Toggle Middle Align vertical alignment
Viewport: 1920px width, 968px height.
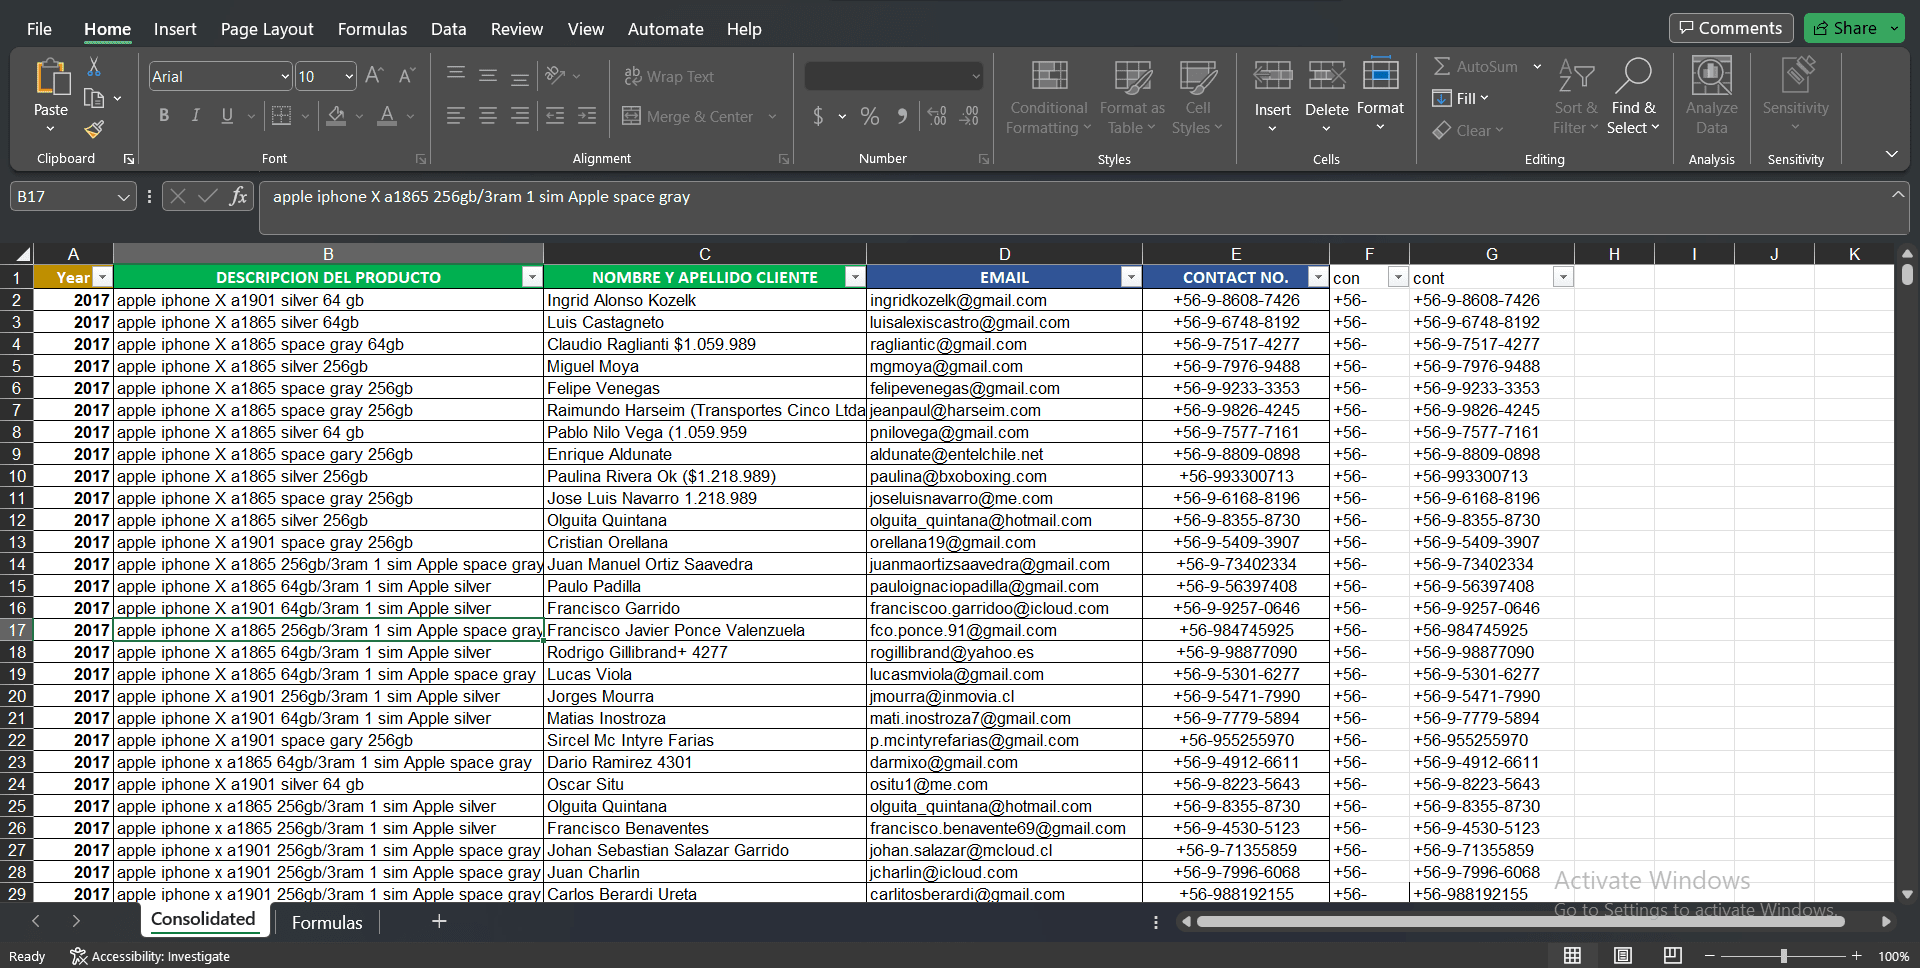tap(488, 75)
